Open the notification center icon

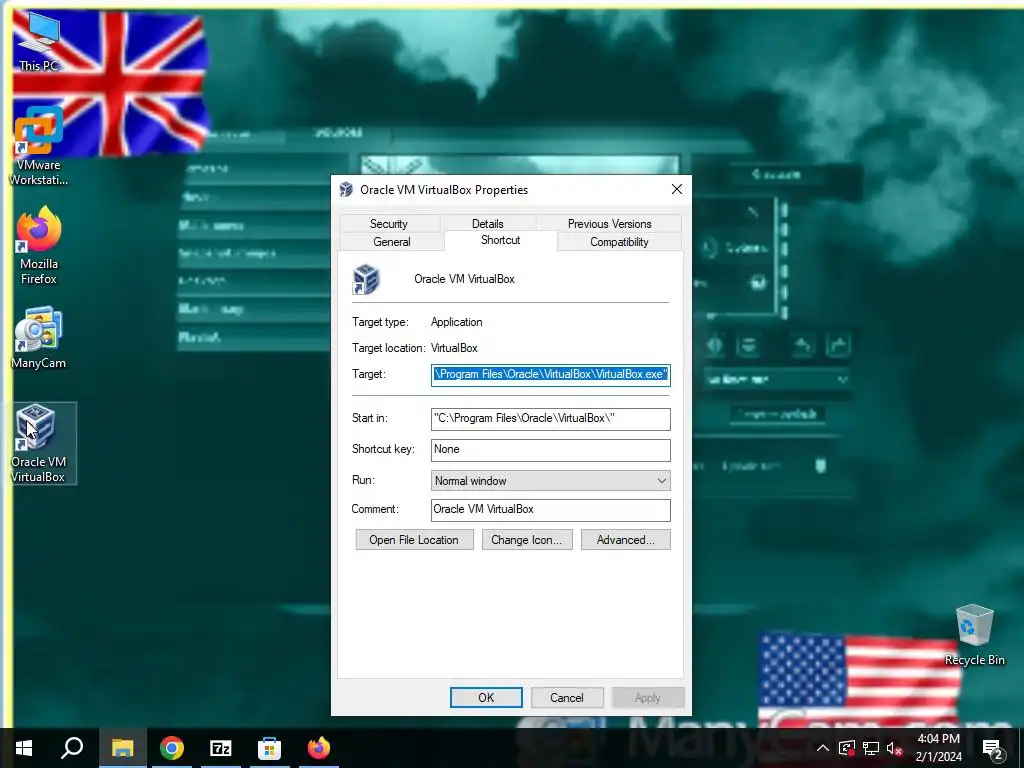pos(993,749)
